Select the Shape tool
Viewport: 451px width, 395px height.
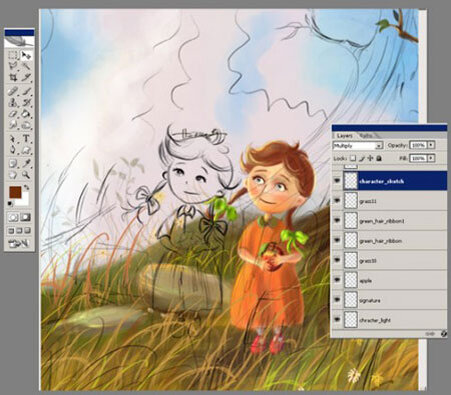coord(25,150)
